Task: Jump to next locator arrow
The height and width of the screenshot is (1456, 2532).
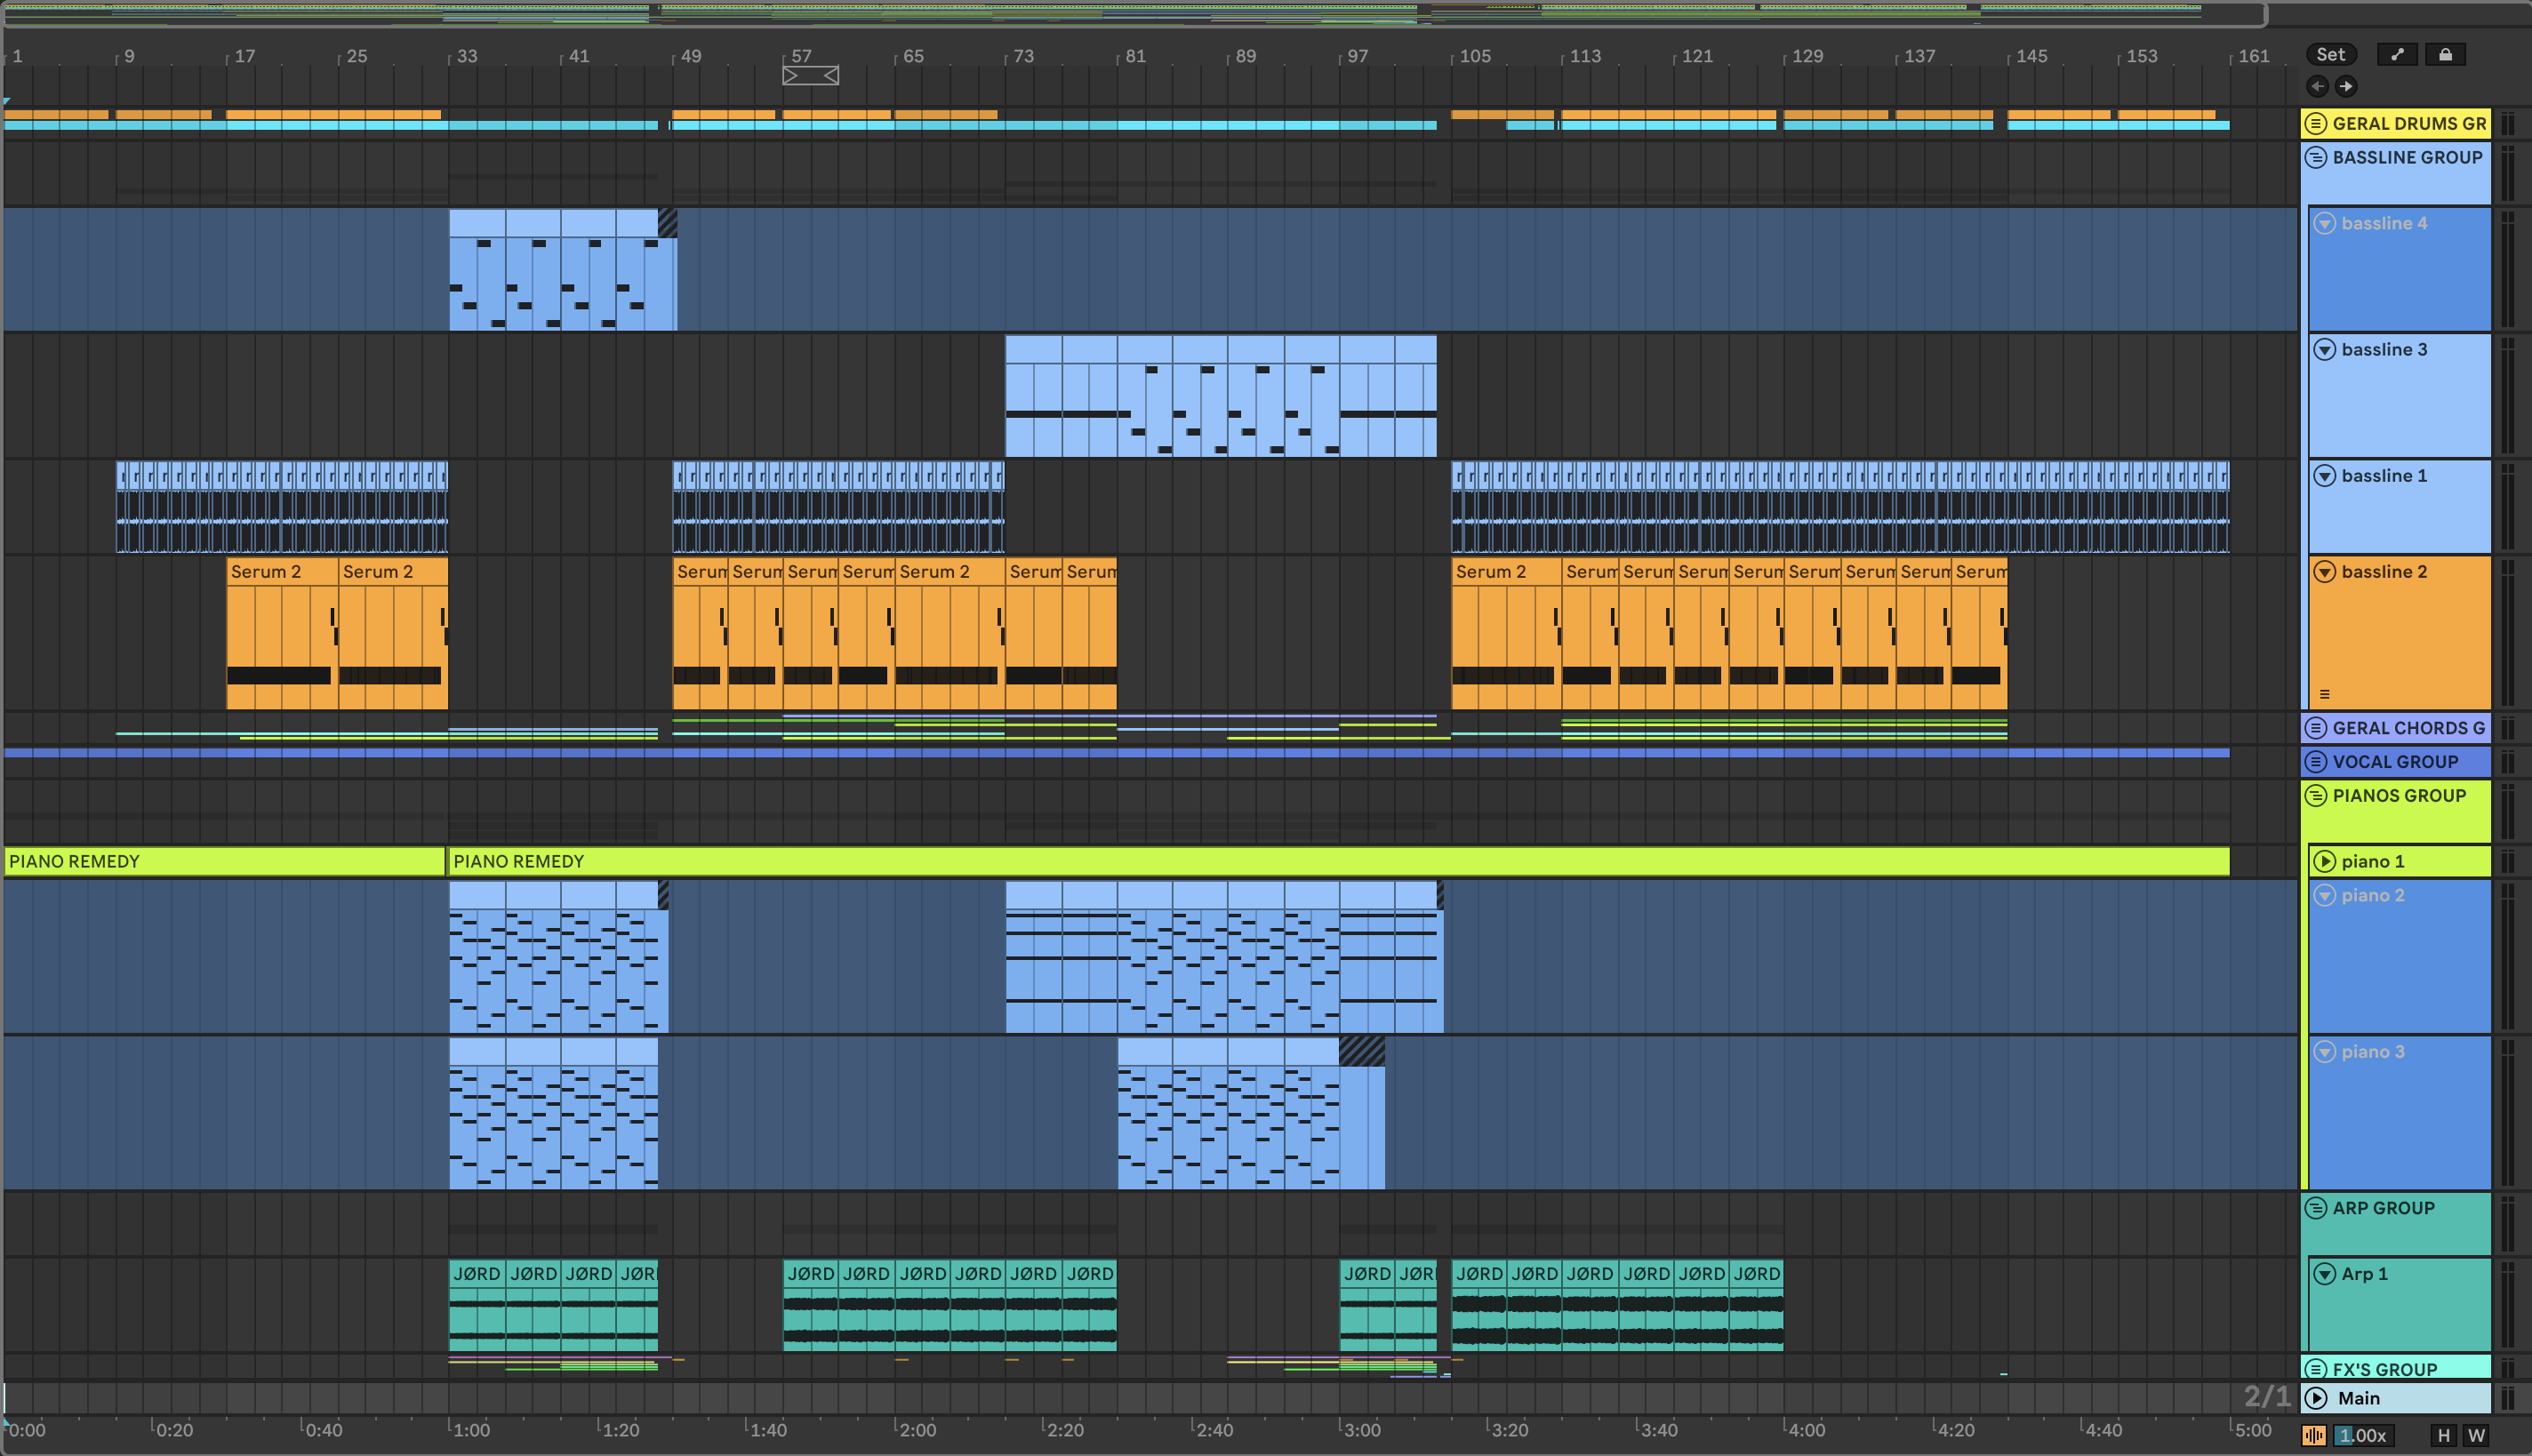Action: pyautogui.click(x=2346, y=86)
